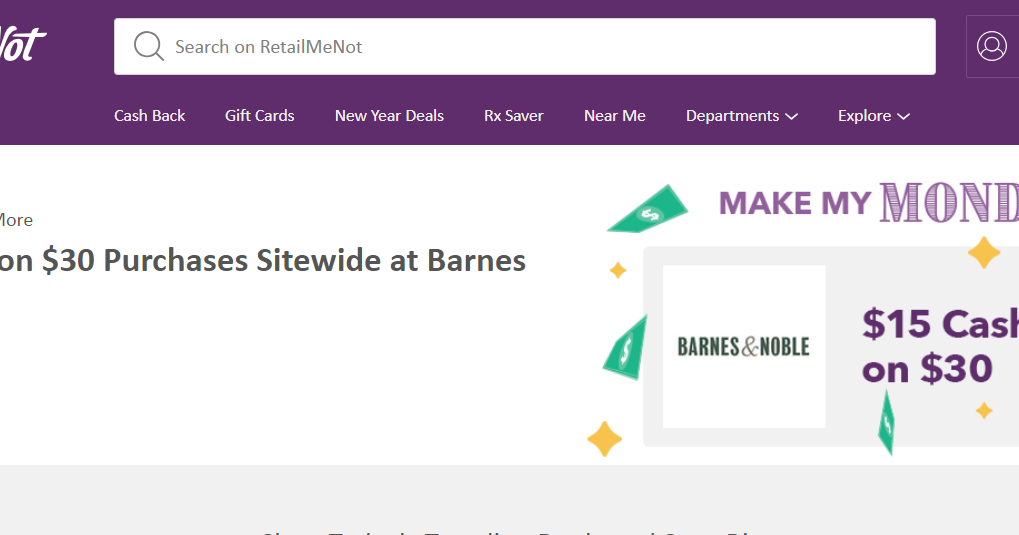
Task: Click the Barnes & Noble logo tile
Action: [744, 346]
